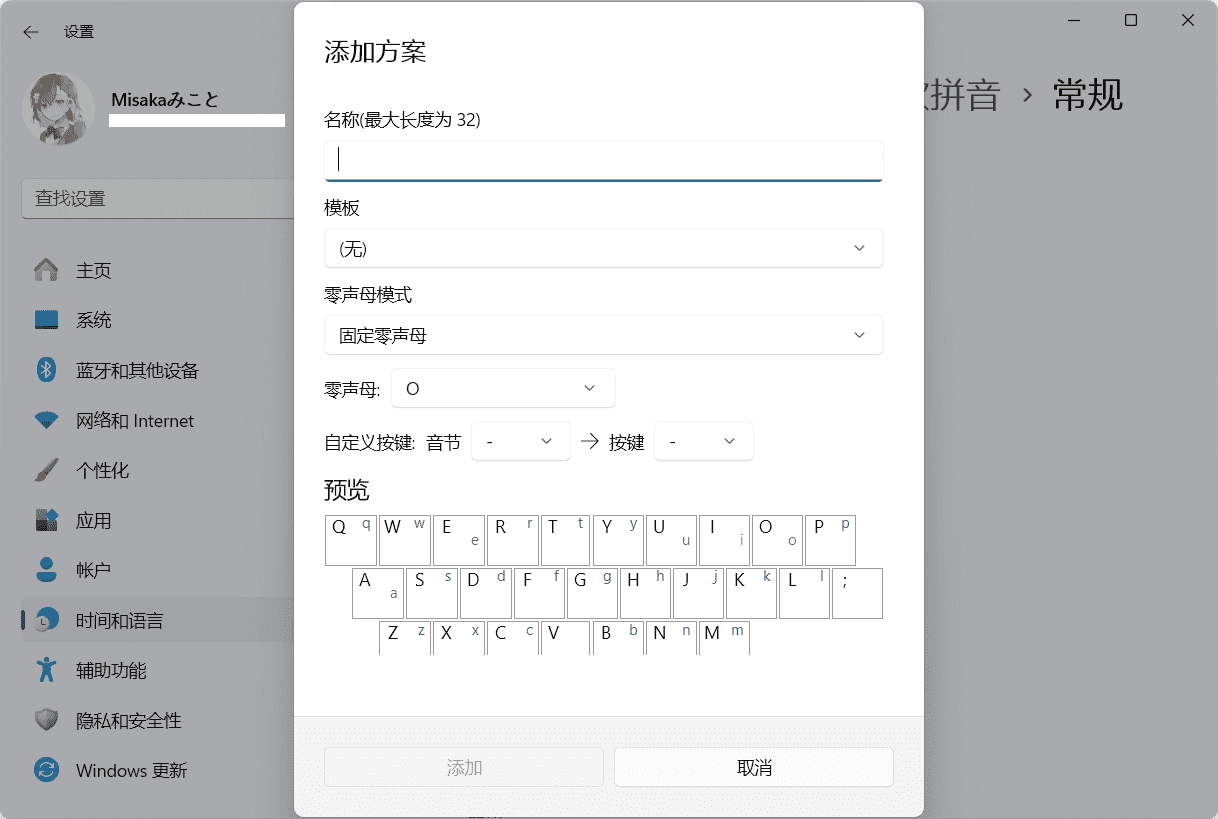1218x819 pixels.
Task: Click the Windows 更新 icon
Action: [x=45, y=770]
